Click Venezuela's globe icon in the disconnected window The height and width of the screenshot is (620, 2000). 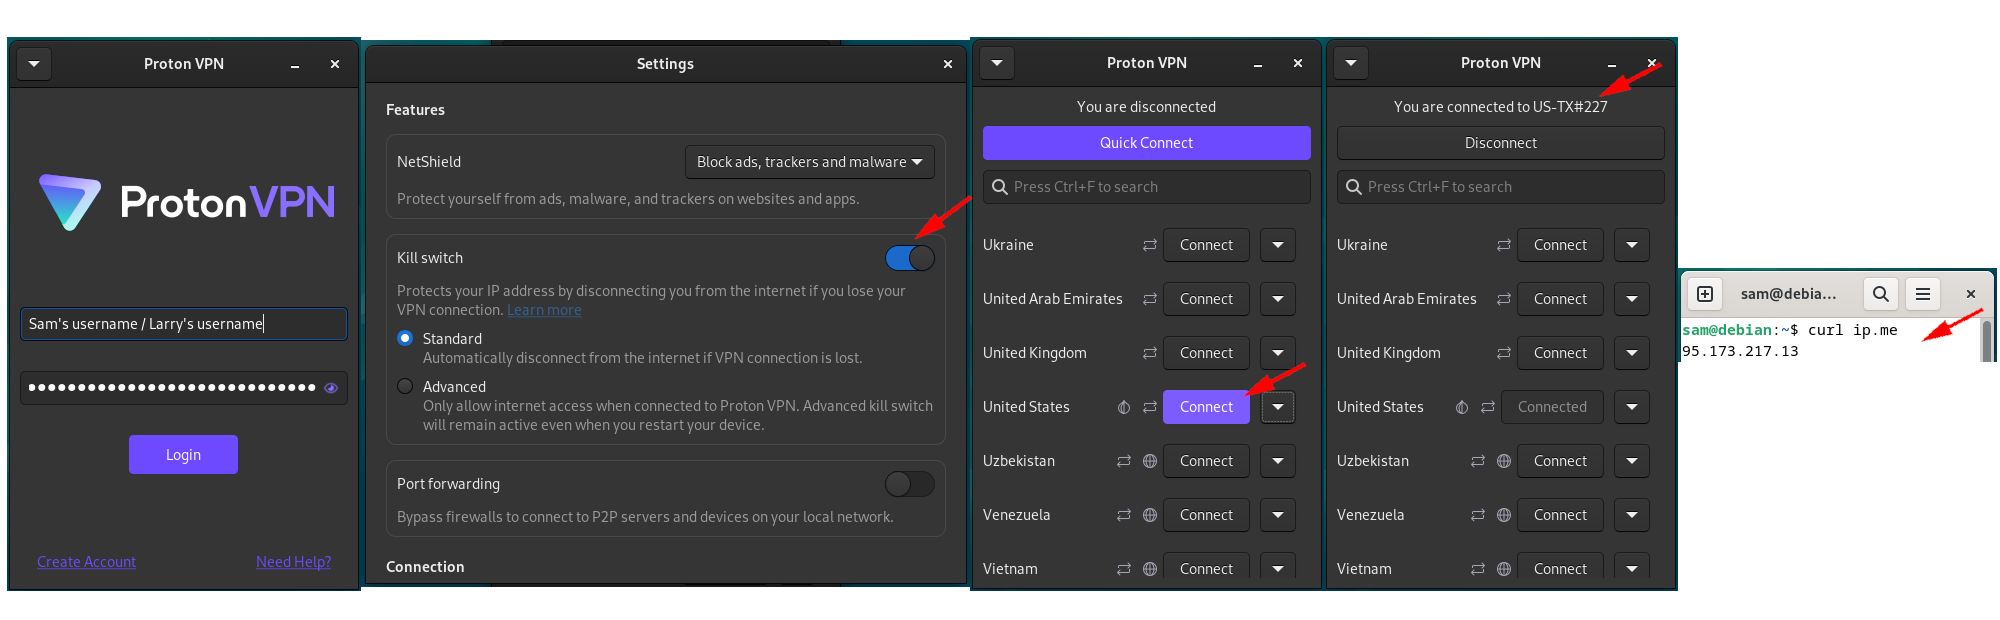(x=1150, y=515)
